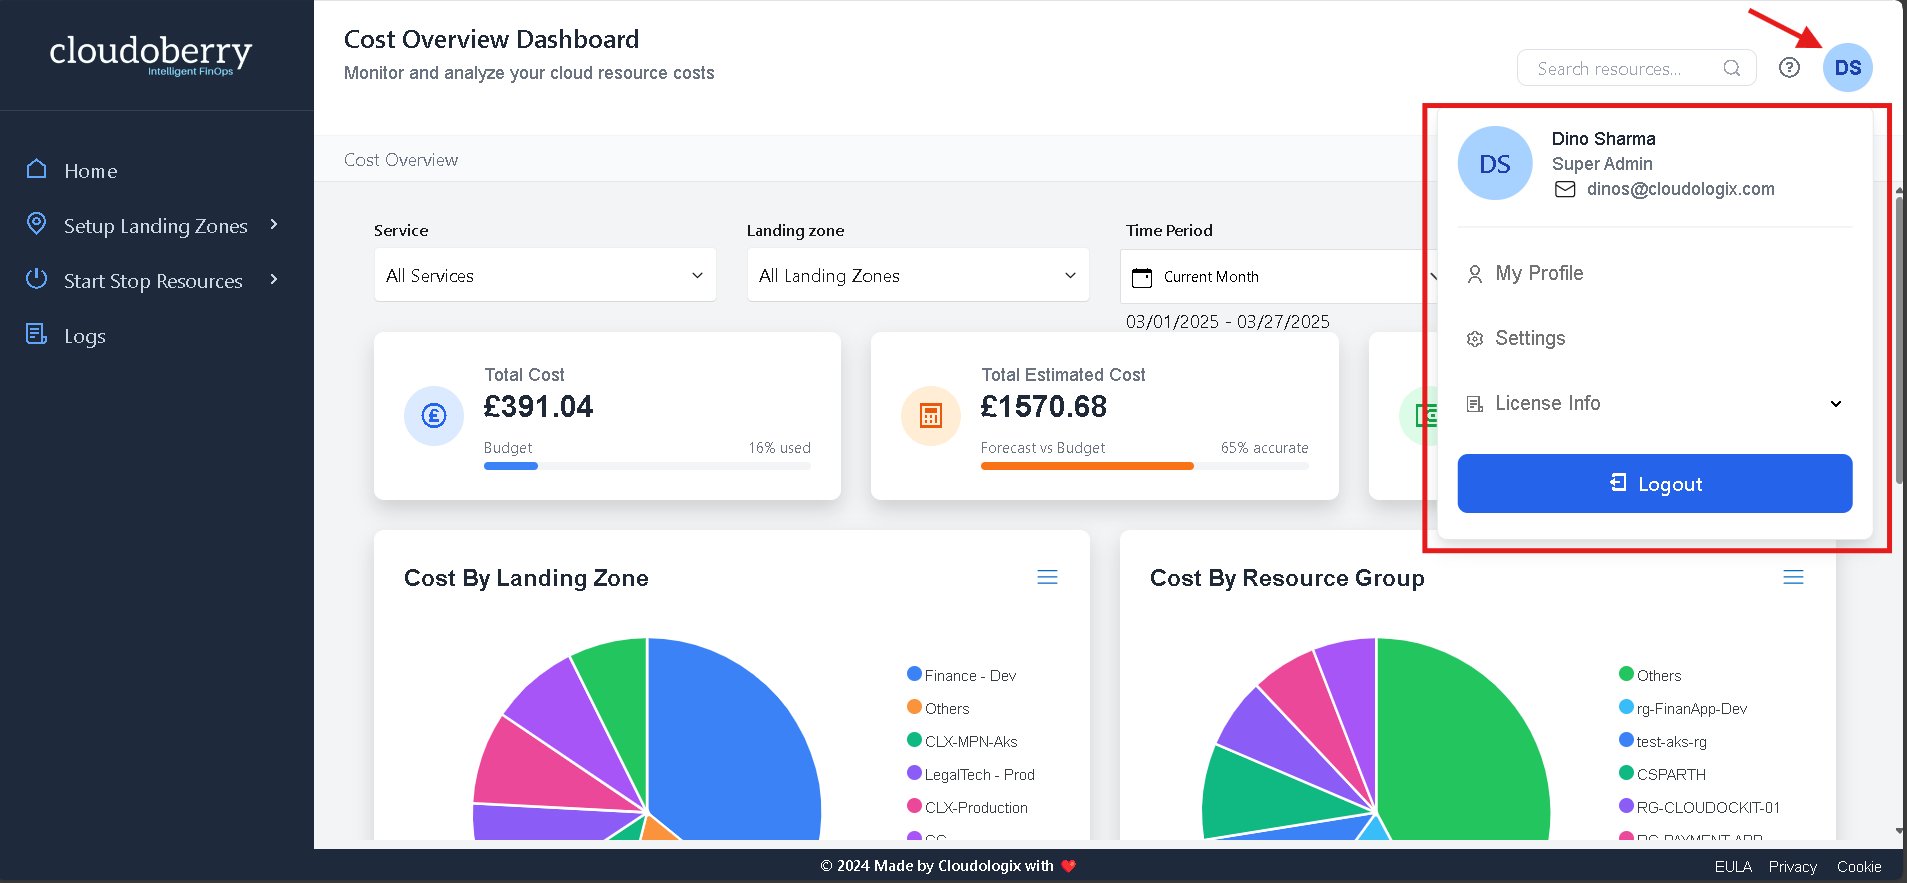Viewport: 1907px width, 883px height.
Task: Focus the Search resources field
Action: point(1636,68)
